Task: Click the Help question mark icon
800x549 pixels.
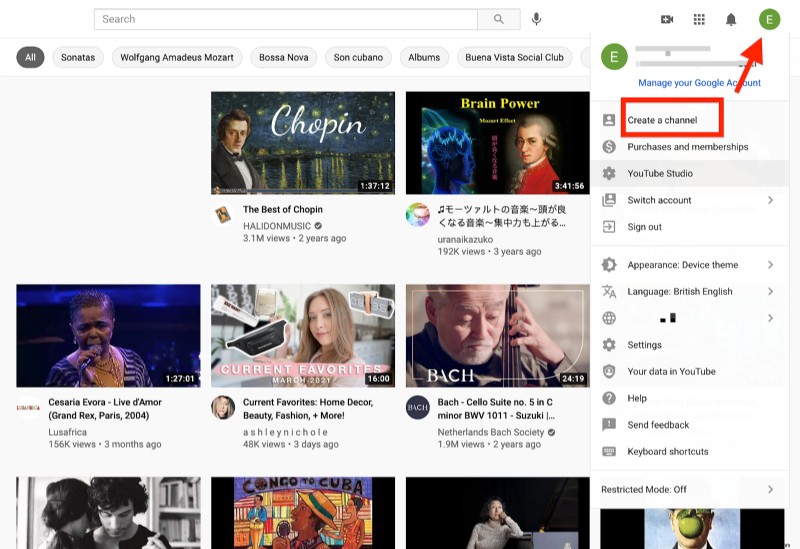Action: (x=609, y=398)
